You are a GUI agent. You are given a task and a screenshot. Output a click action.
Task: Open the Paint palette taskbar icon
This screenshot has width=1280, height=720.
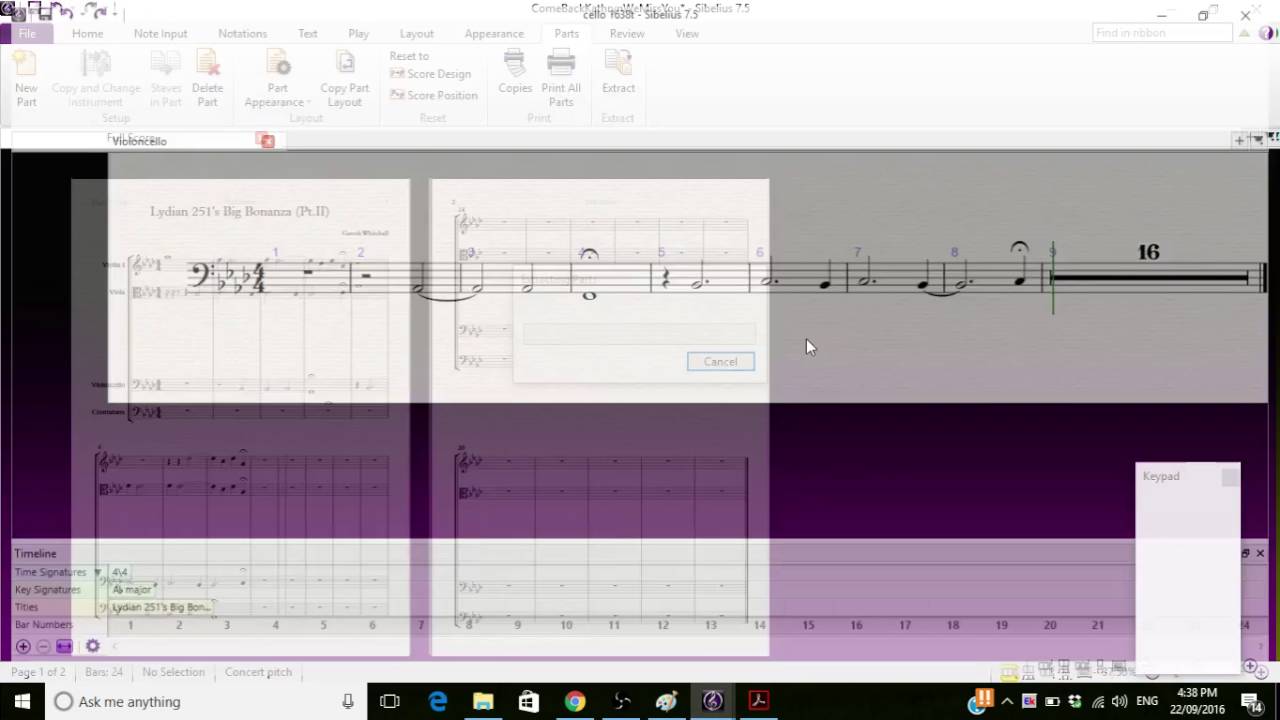(667, 701)
